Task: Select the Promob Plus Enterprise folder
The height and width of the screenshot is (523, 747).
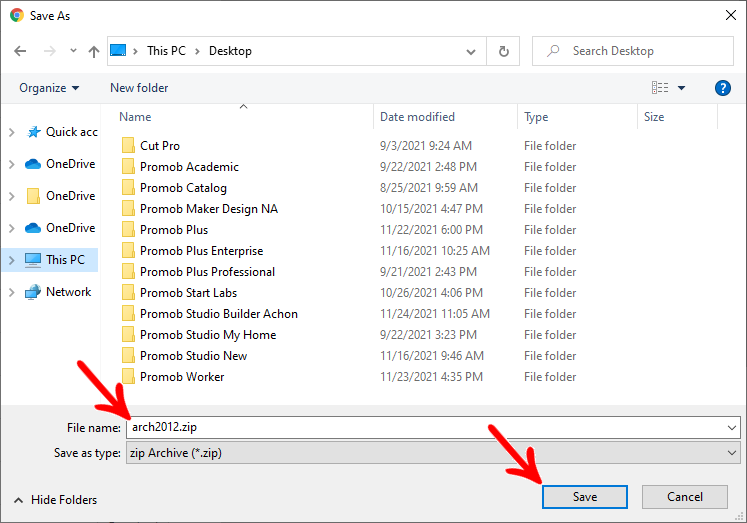Action: coord(202,251)
